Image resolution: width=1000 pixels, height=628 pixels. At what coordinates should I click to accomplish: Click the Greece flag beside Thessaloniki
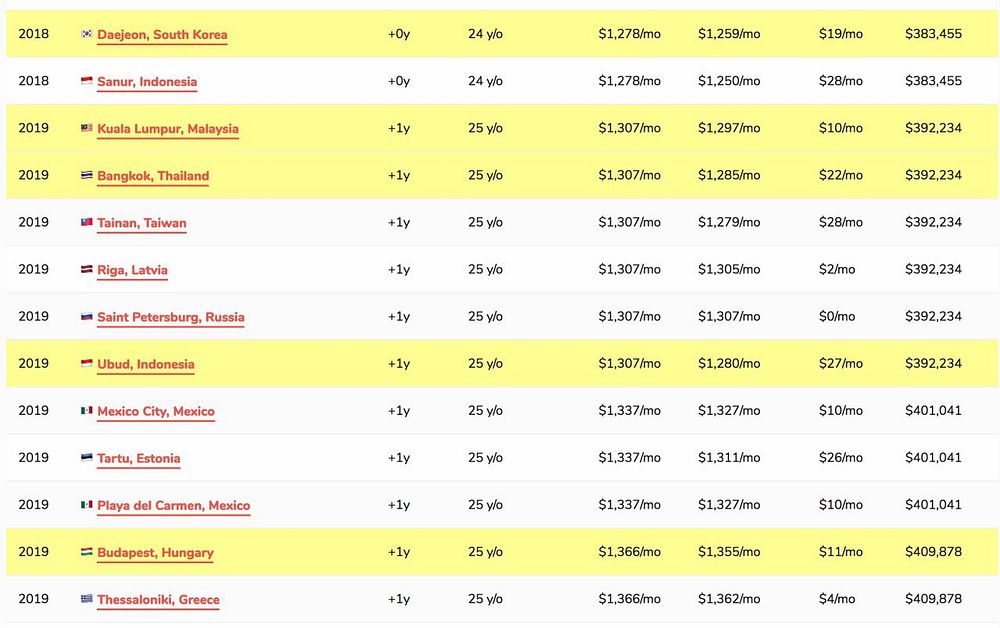click(87, 599)
